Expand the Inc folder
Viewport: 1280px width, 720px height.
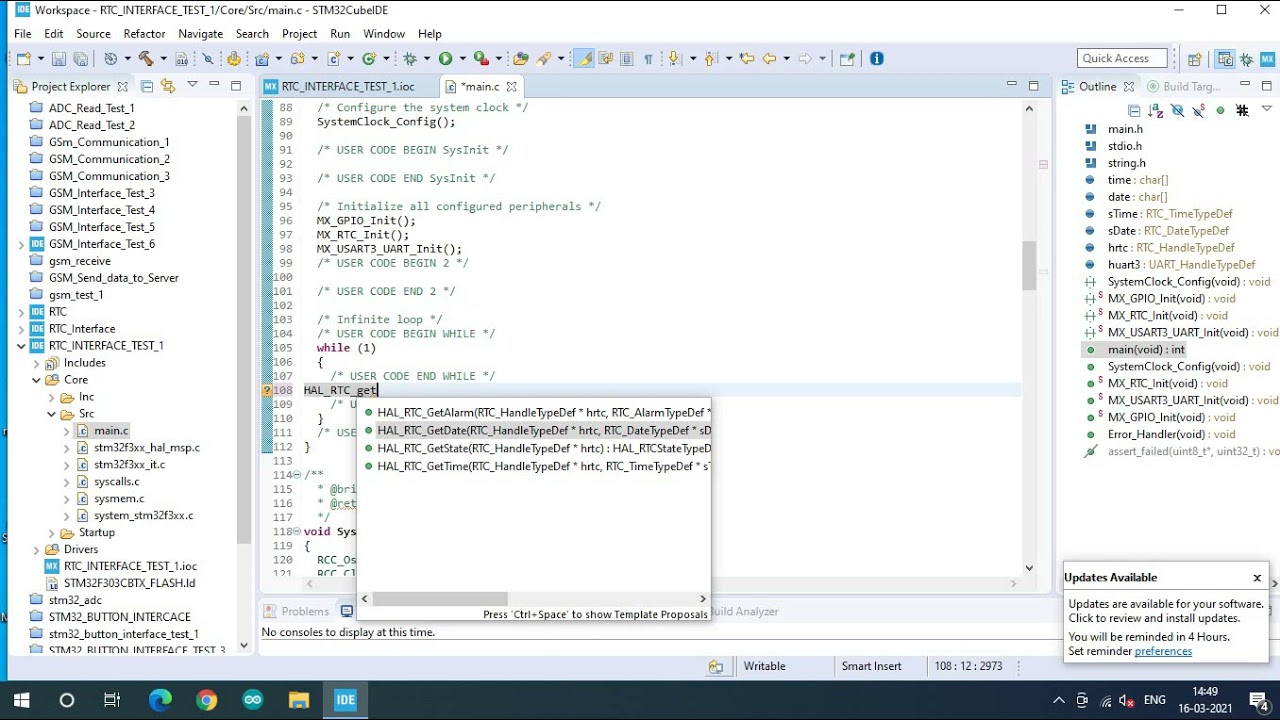52,397
